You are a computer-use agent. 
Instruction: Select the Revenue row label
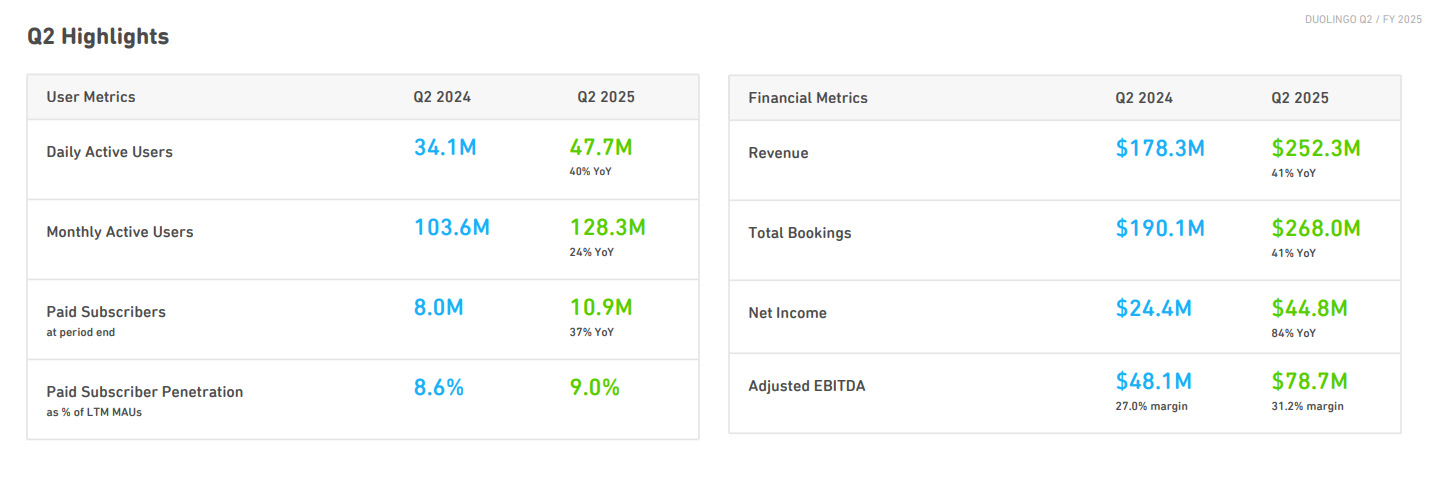pos(778,153)
